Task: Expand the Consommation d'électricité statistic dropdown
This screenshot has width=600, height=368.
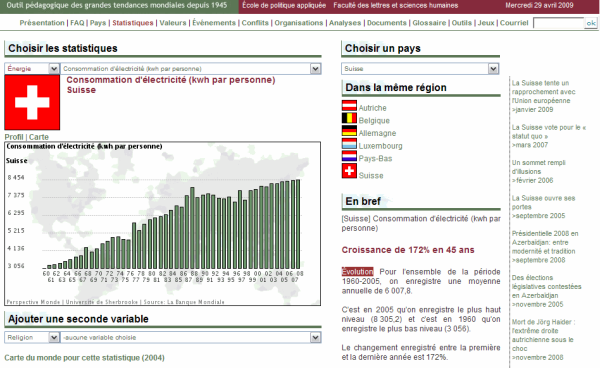Action: click(191, 68)
